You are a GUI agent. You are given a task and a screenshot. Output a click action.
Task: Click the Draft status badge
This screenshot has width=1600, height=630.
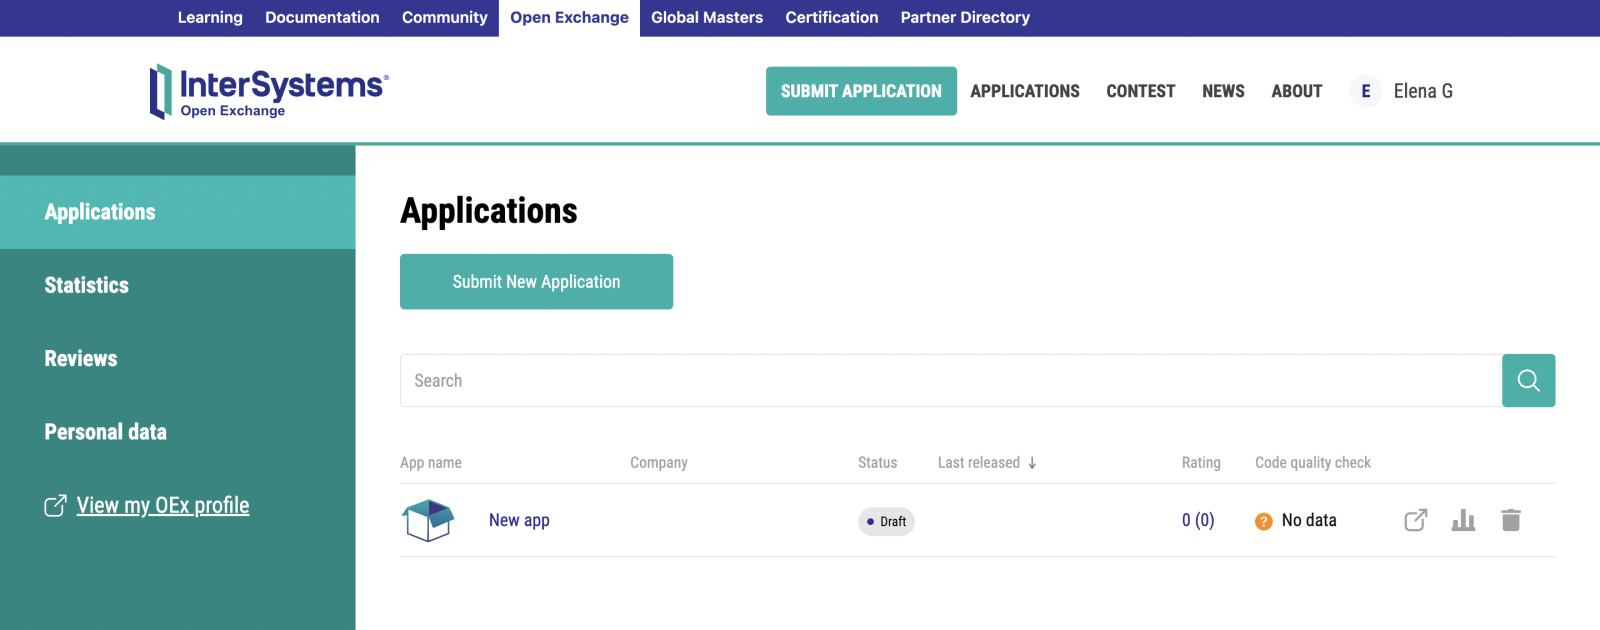886,521
